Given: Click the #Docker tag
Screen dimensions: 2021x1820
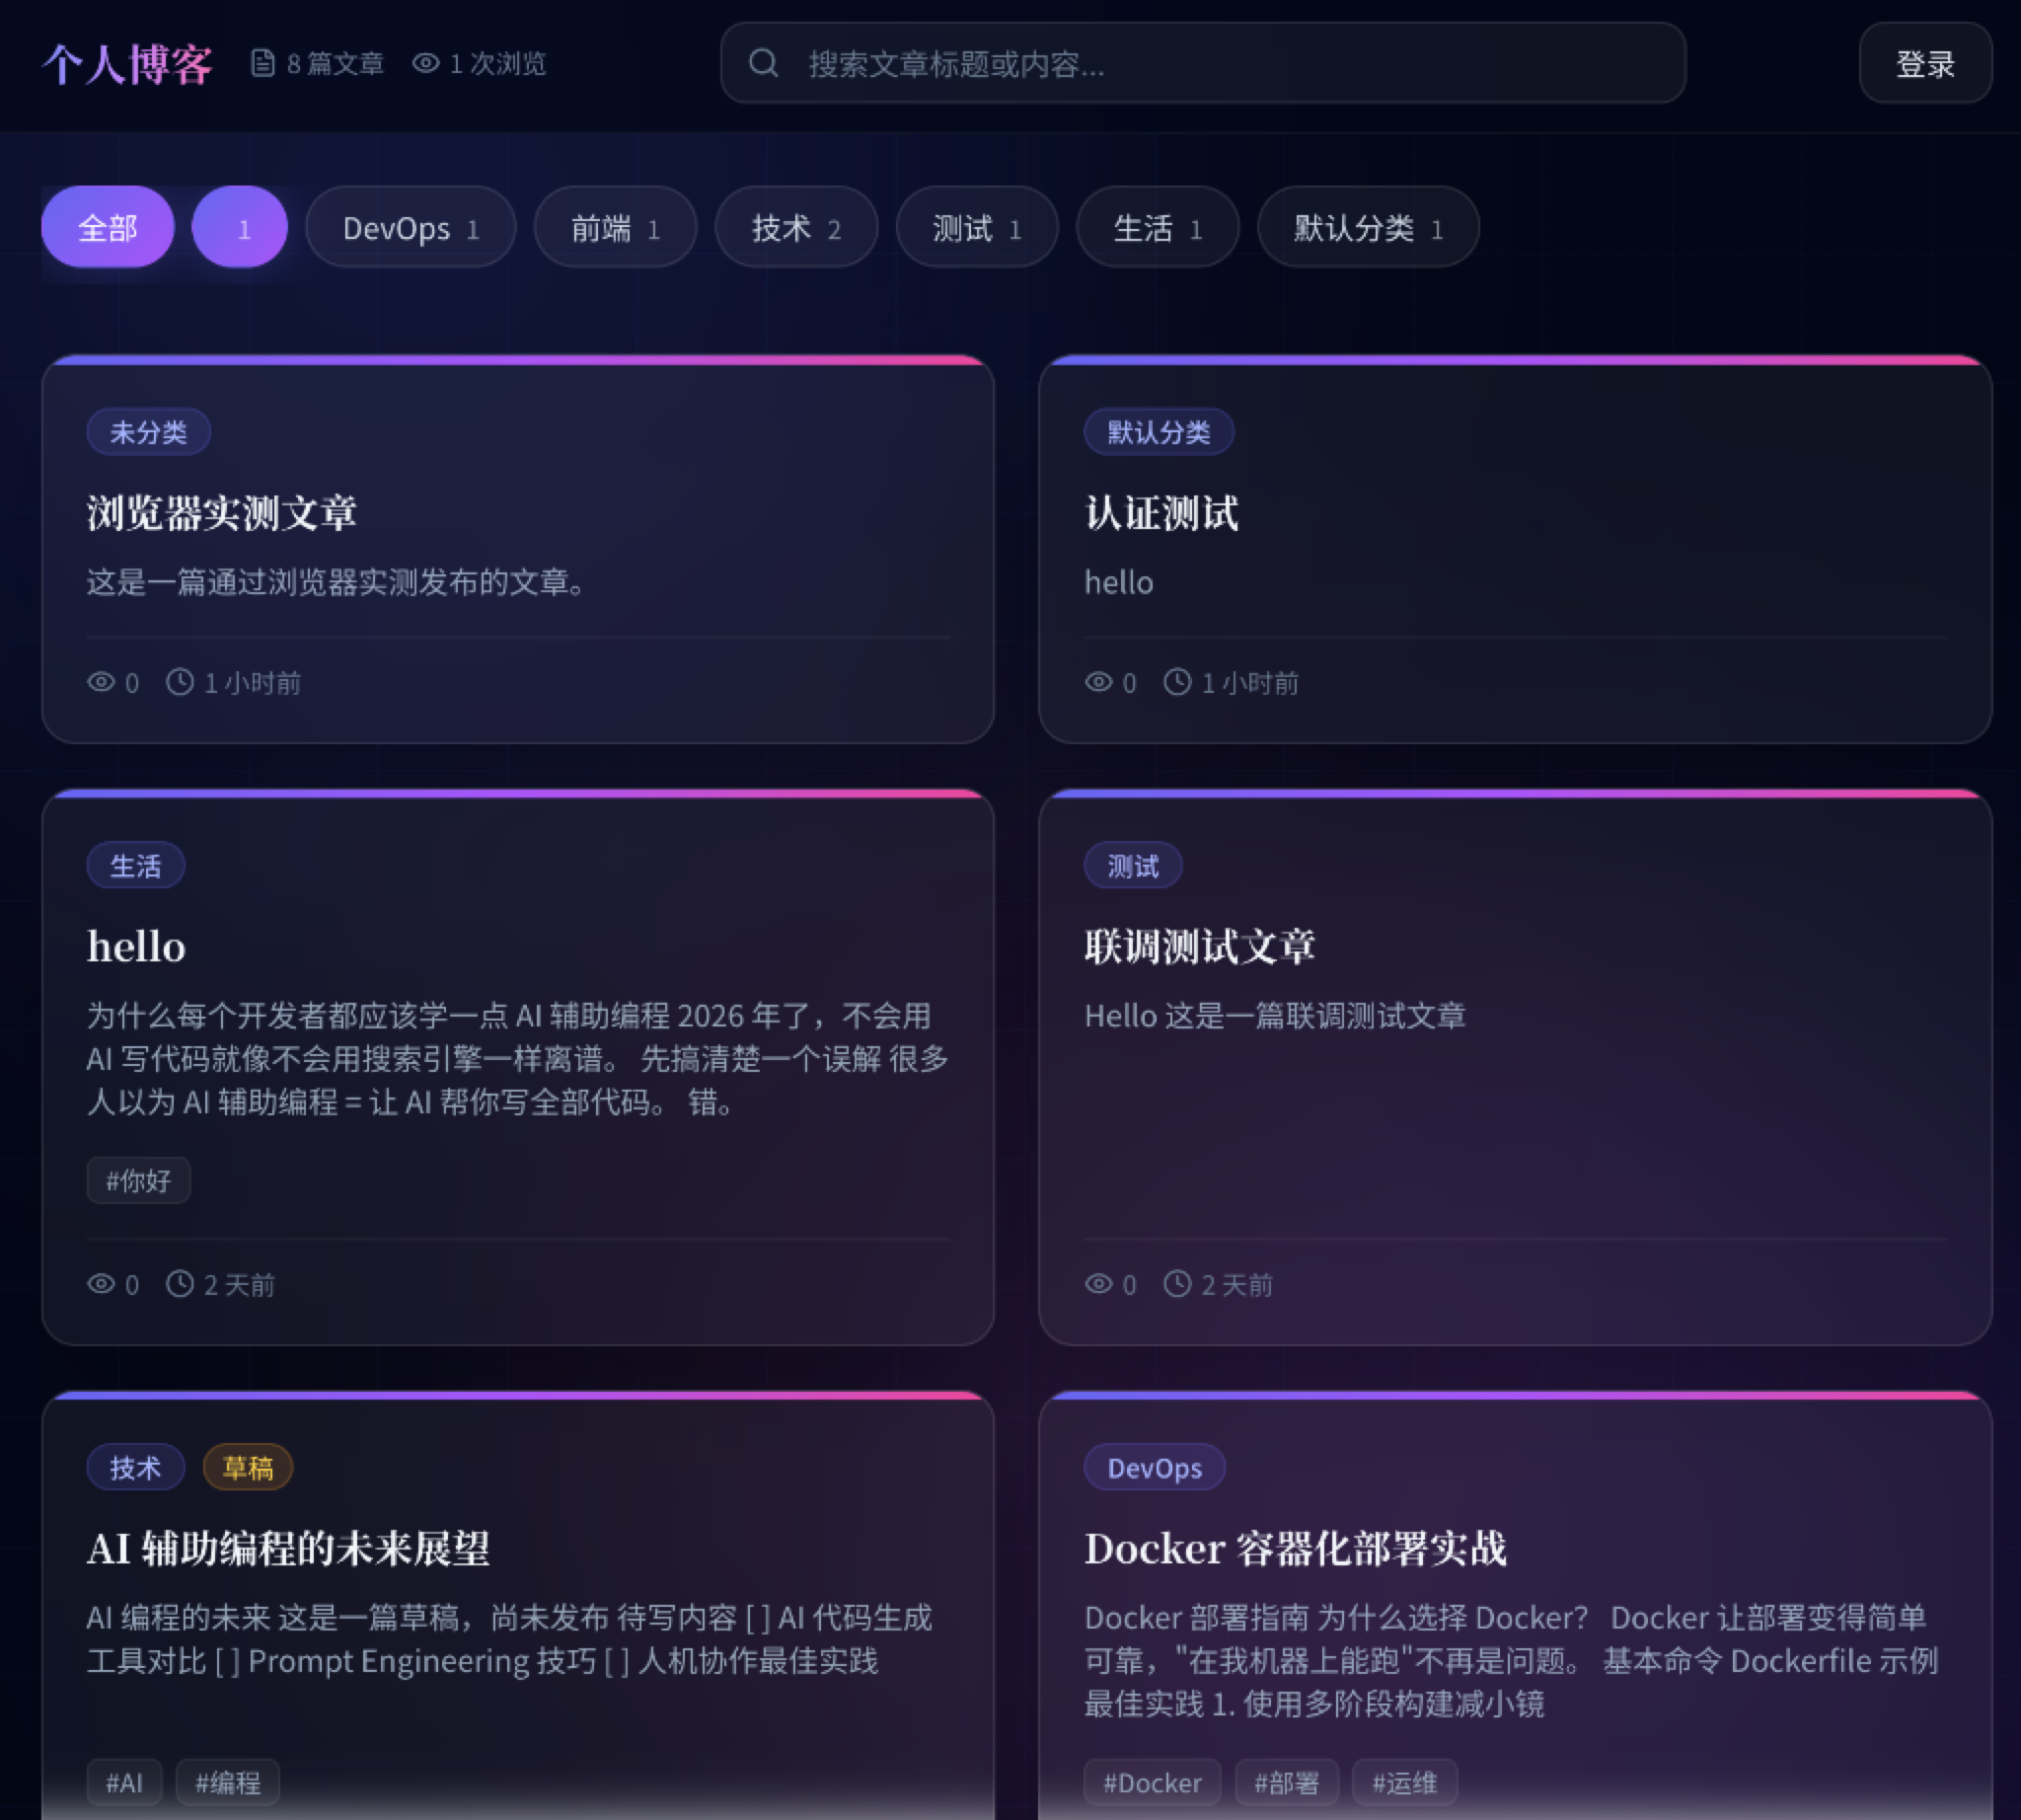Looking at the screenshot, I should pos(1153,1782).
